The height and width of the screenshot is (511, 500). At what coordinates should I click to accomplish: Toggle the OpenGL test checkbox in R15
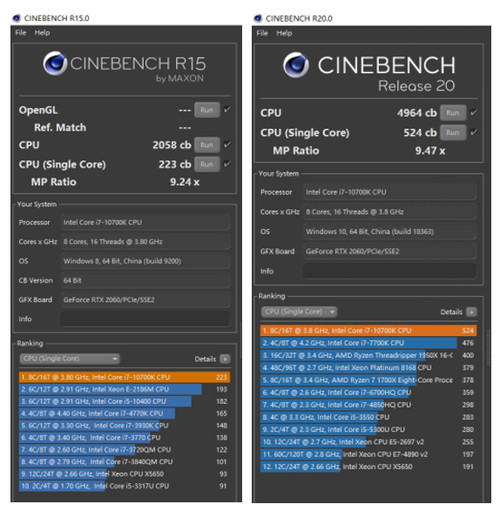point(227,110)
